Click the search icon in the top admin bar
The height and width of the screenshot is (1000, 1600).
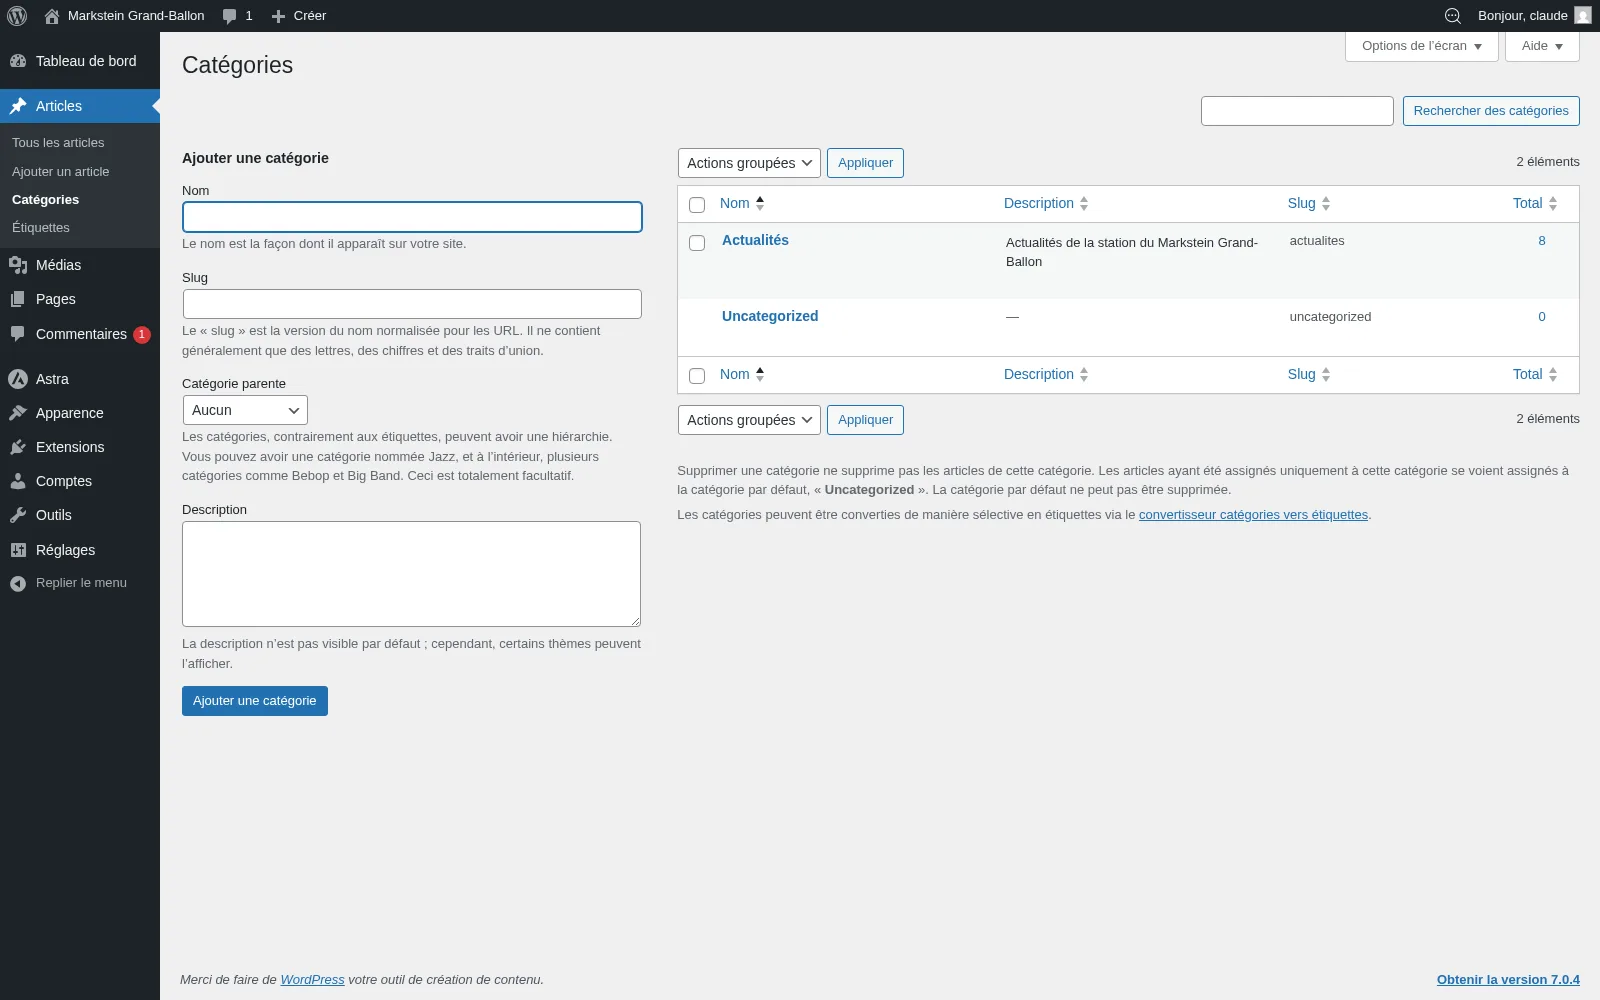[1453, 16]
